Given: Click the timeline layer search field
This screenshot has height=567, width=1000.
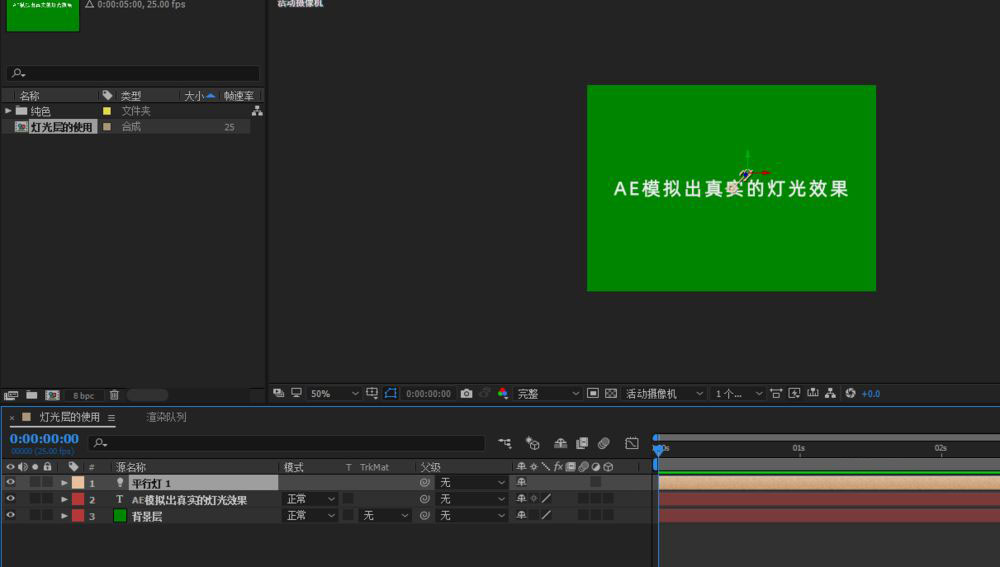Looking at the screenshot, I should pyautogui.click(x=287, y=443).
